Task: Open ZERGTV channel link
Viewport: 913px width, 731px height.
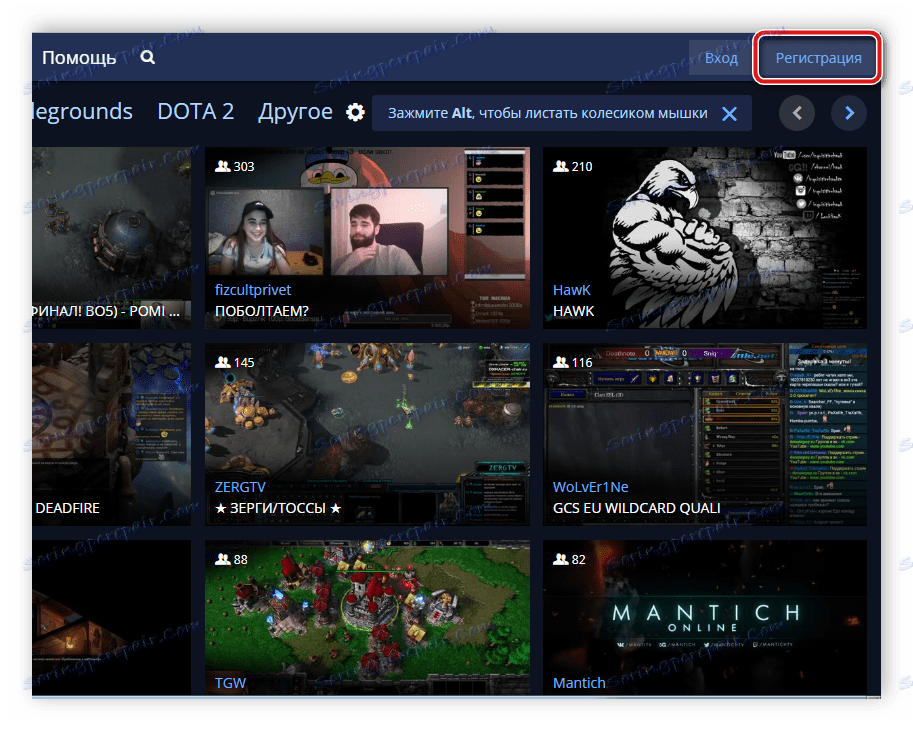Action: point(240,487)
